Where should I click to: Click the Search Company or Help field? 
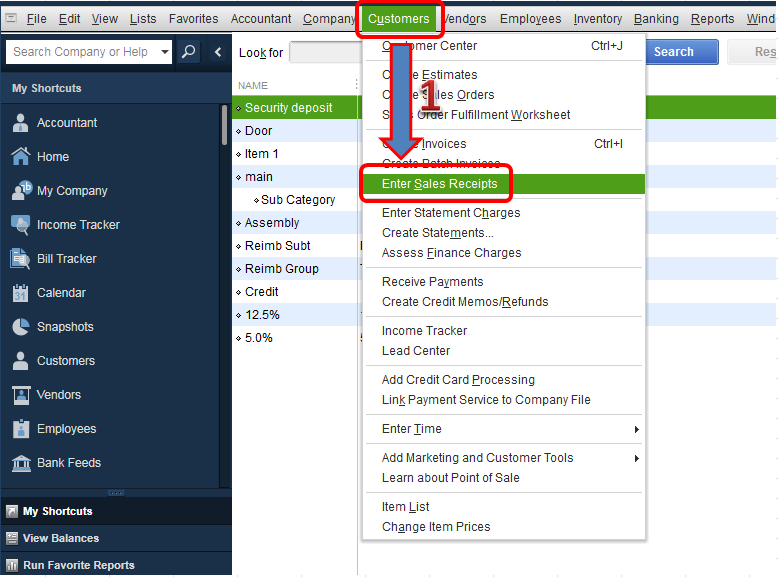82,52
